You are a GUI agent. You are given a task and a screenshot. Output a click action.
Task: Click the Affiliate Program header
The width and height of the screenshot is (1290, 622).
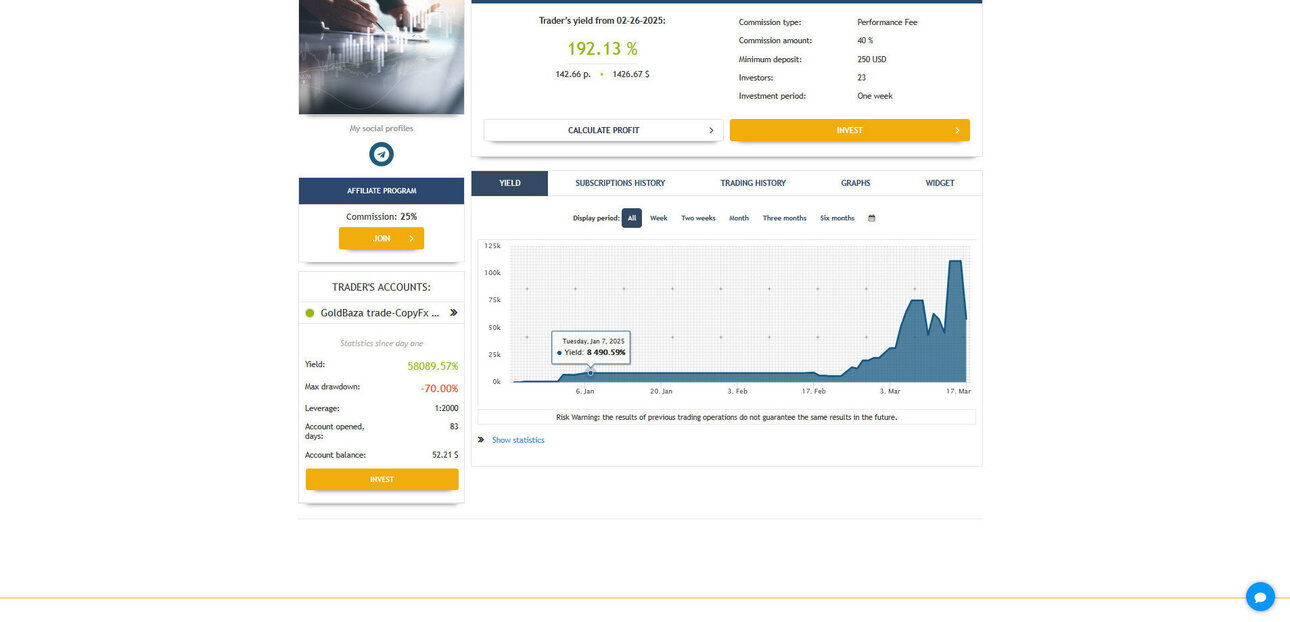click(x=381, y=190)
